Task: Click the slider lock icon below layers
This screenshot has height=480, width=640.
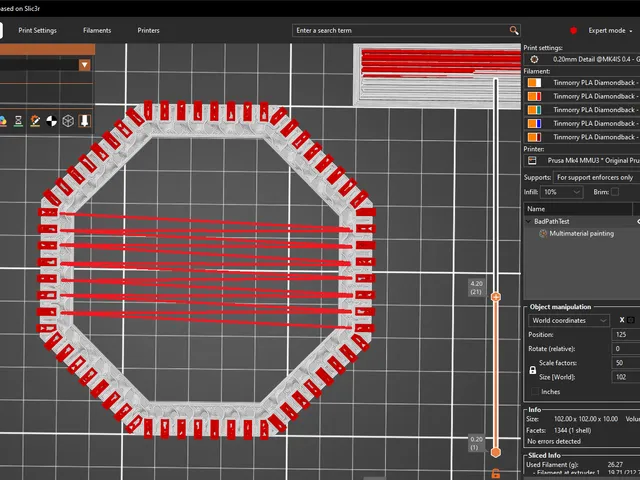Action: pos(496,473)
